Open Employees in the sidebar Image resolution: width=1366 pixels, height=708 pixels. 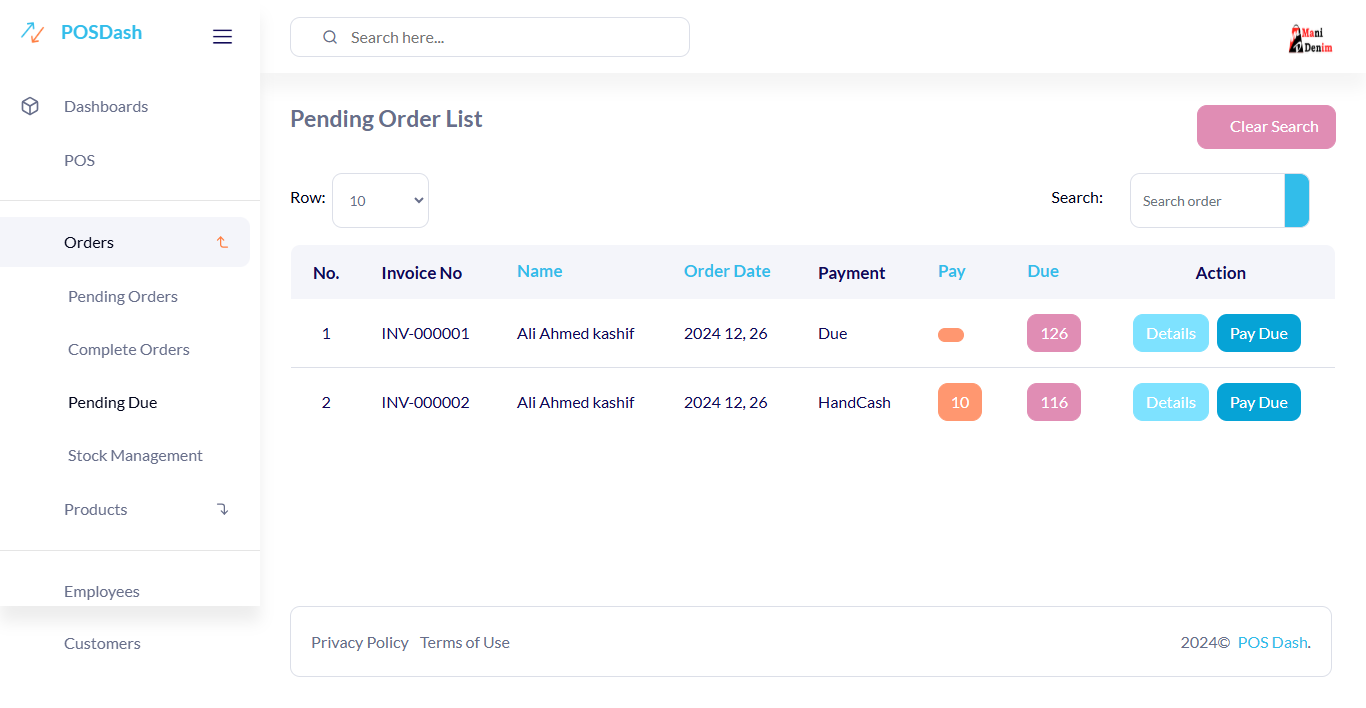tap(102, 591)
